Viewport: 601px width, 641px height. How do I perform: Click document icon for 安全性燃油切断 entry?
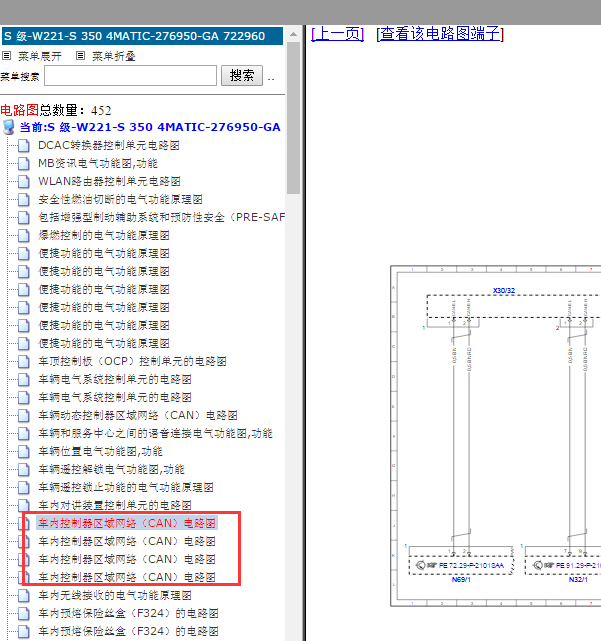(24, 199)
